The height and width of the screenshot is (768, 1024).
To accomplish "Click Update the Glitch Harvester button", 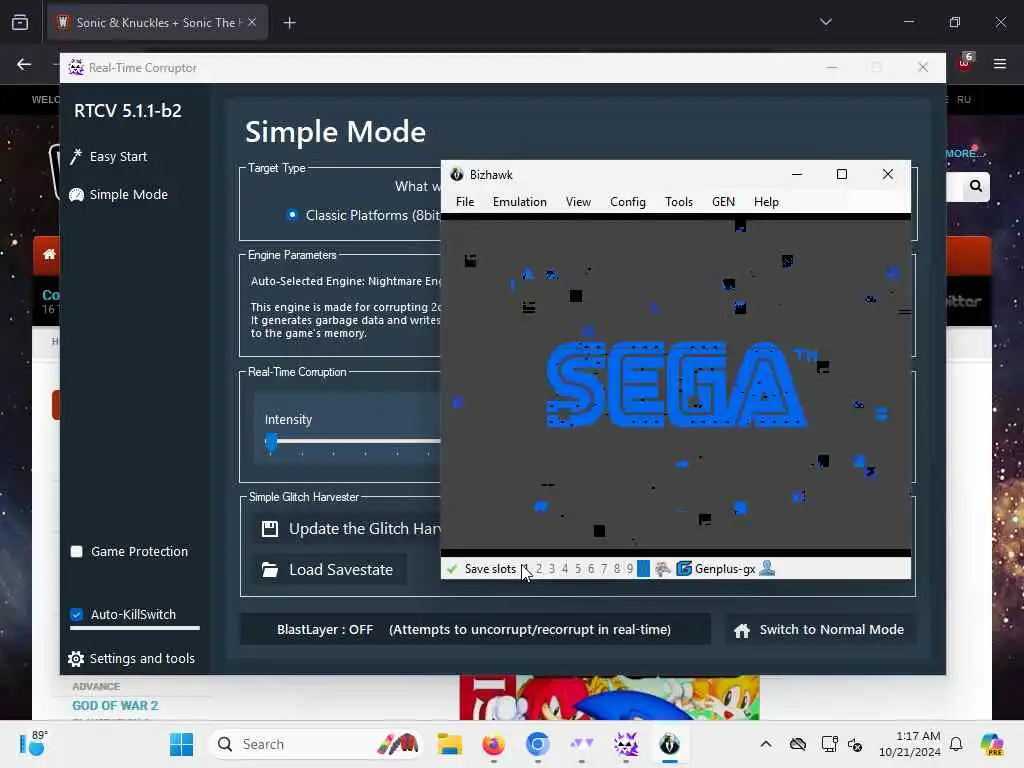I will [347, 528].
